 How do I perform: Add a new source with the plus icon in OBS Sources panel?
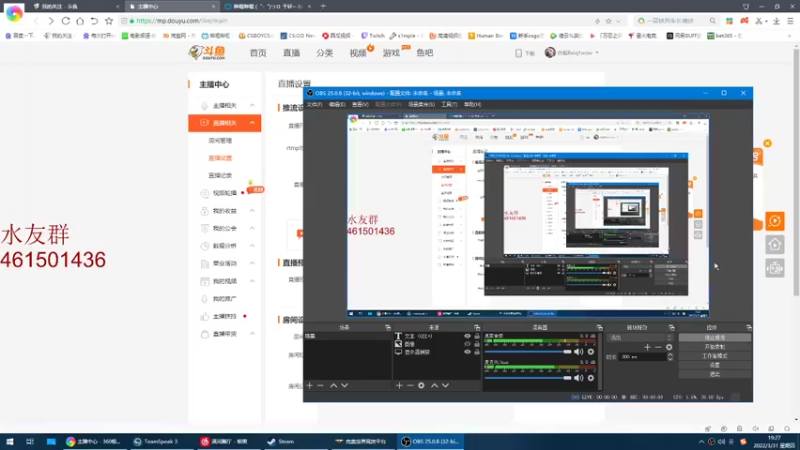click(x=399, y=386)
